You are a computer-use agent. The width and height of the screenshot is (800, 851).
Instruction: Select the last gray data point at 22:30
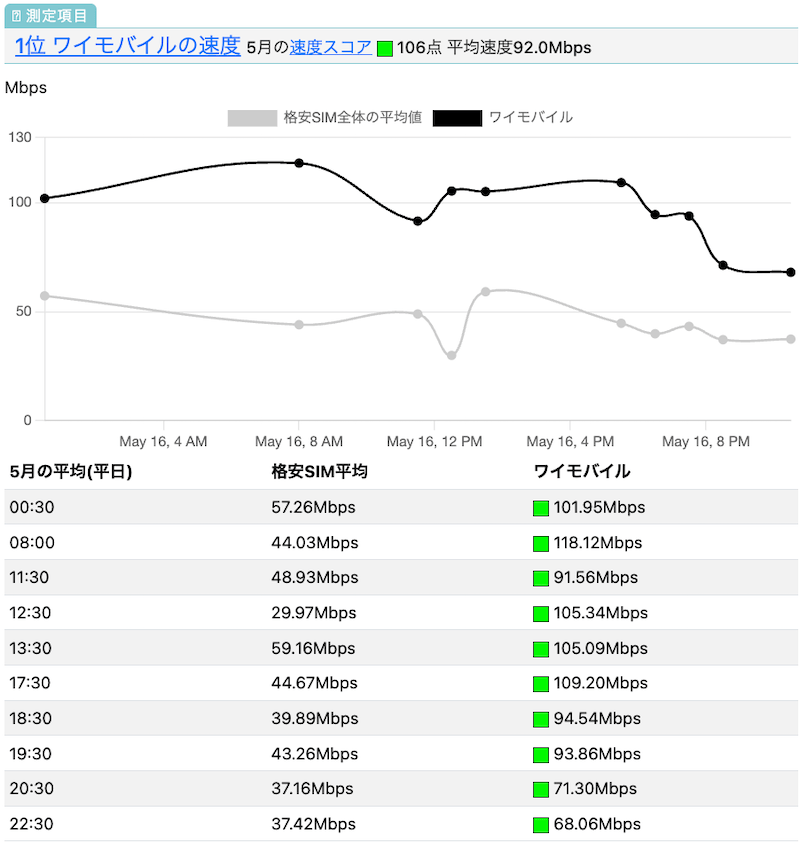(791, 339)
